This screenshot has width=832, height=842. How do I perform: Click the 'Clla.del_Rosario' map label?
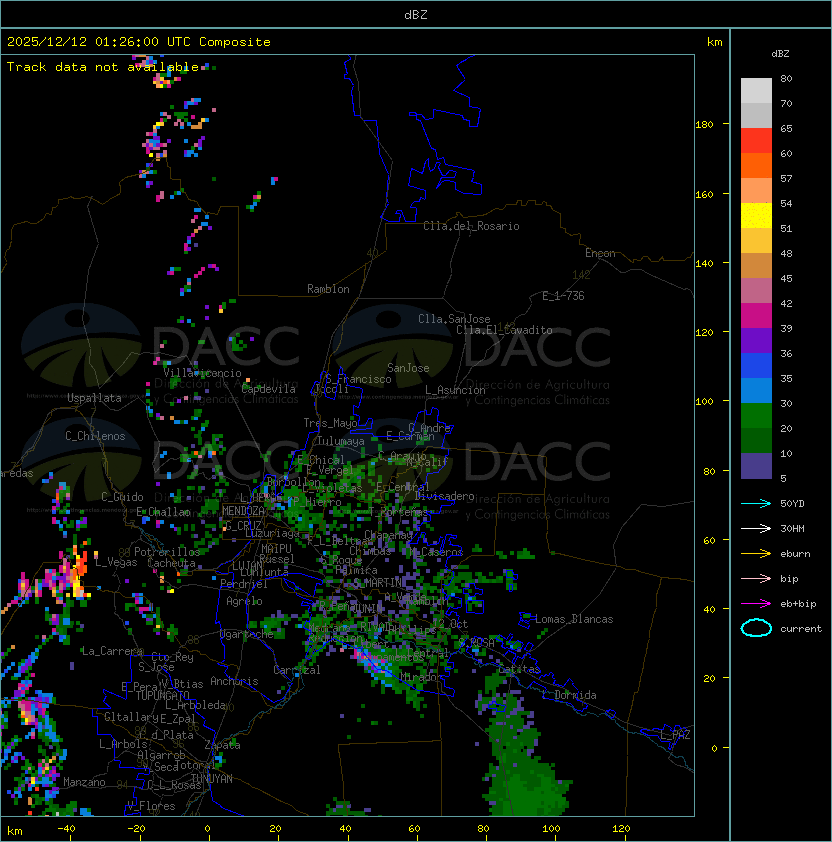(472, 226)
